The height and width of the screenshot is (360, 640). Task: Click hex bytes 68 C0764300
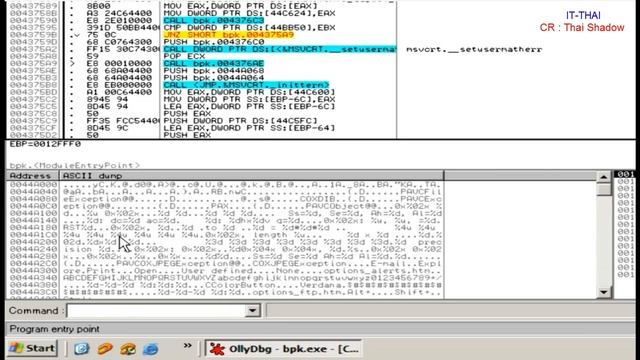(119, 42)
